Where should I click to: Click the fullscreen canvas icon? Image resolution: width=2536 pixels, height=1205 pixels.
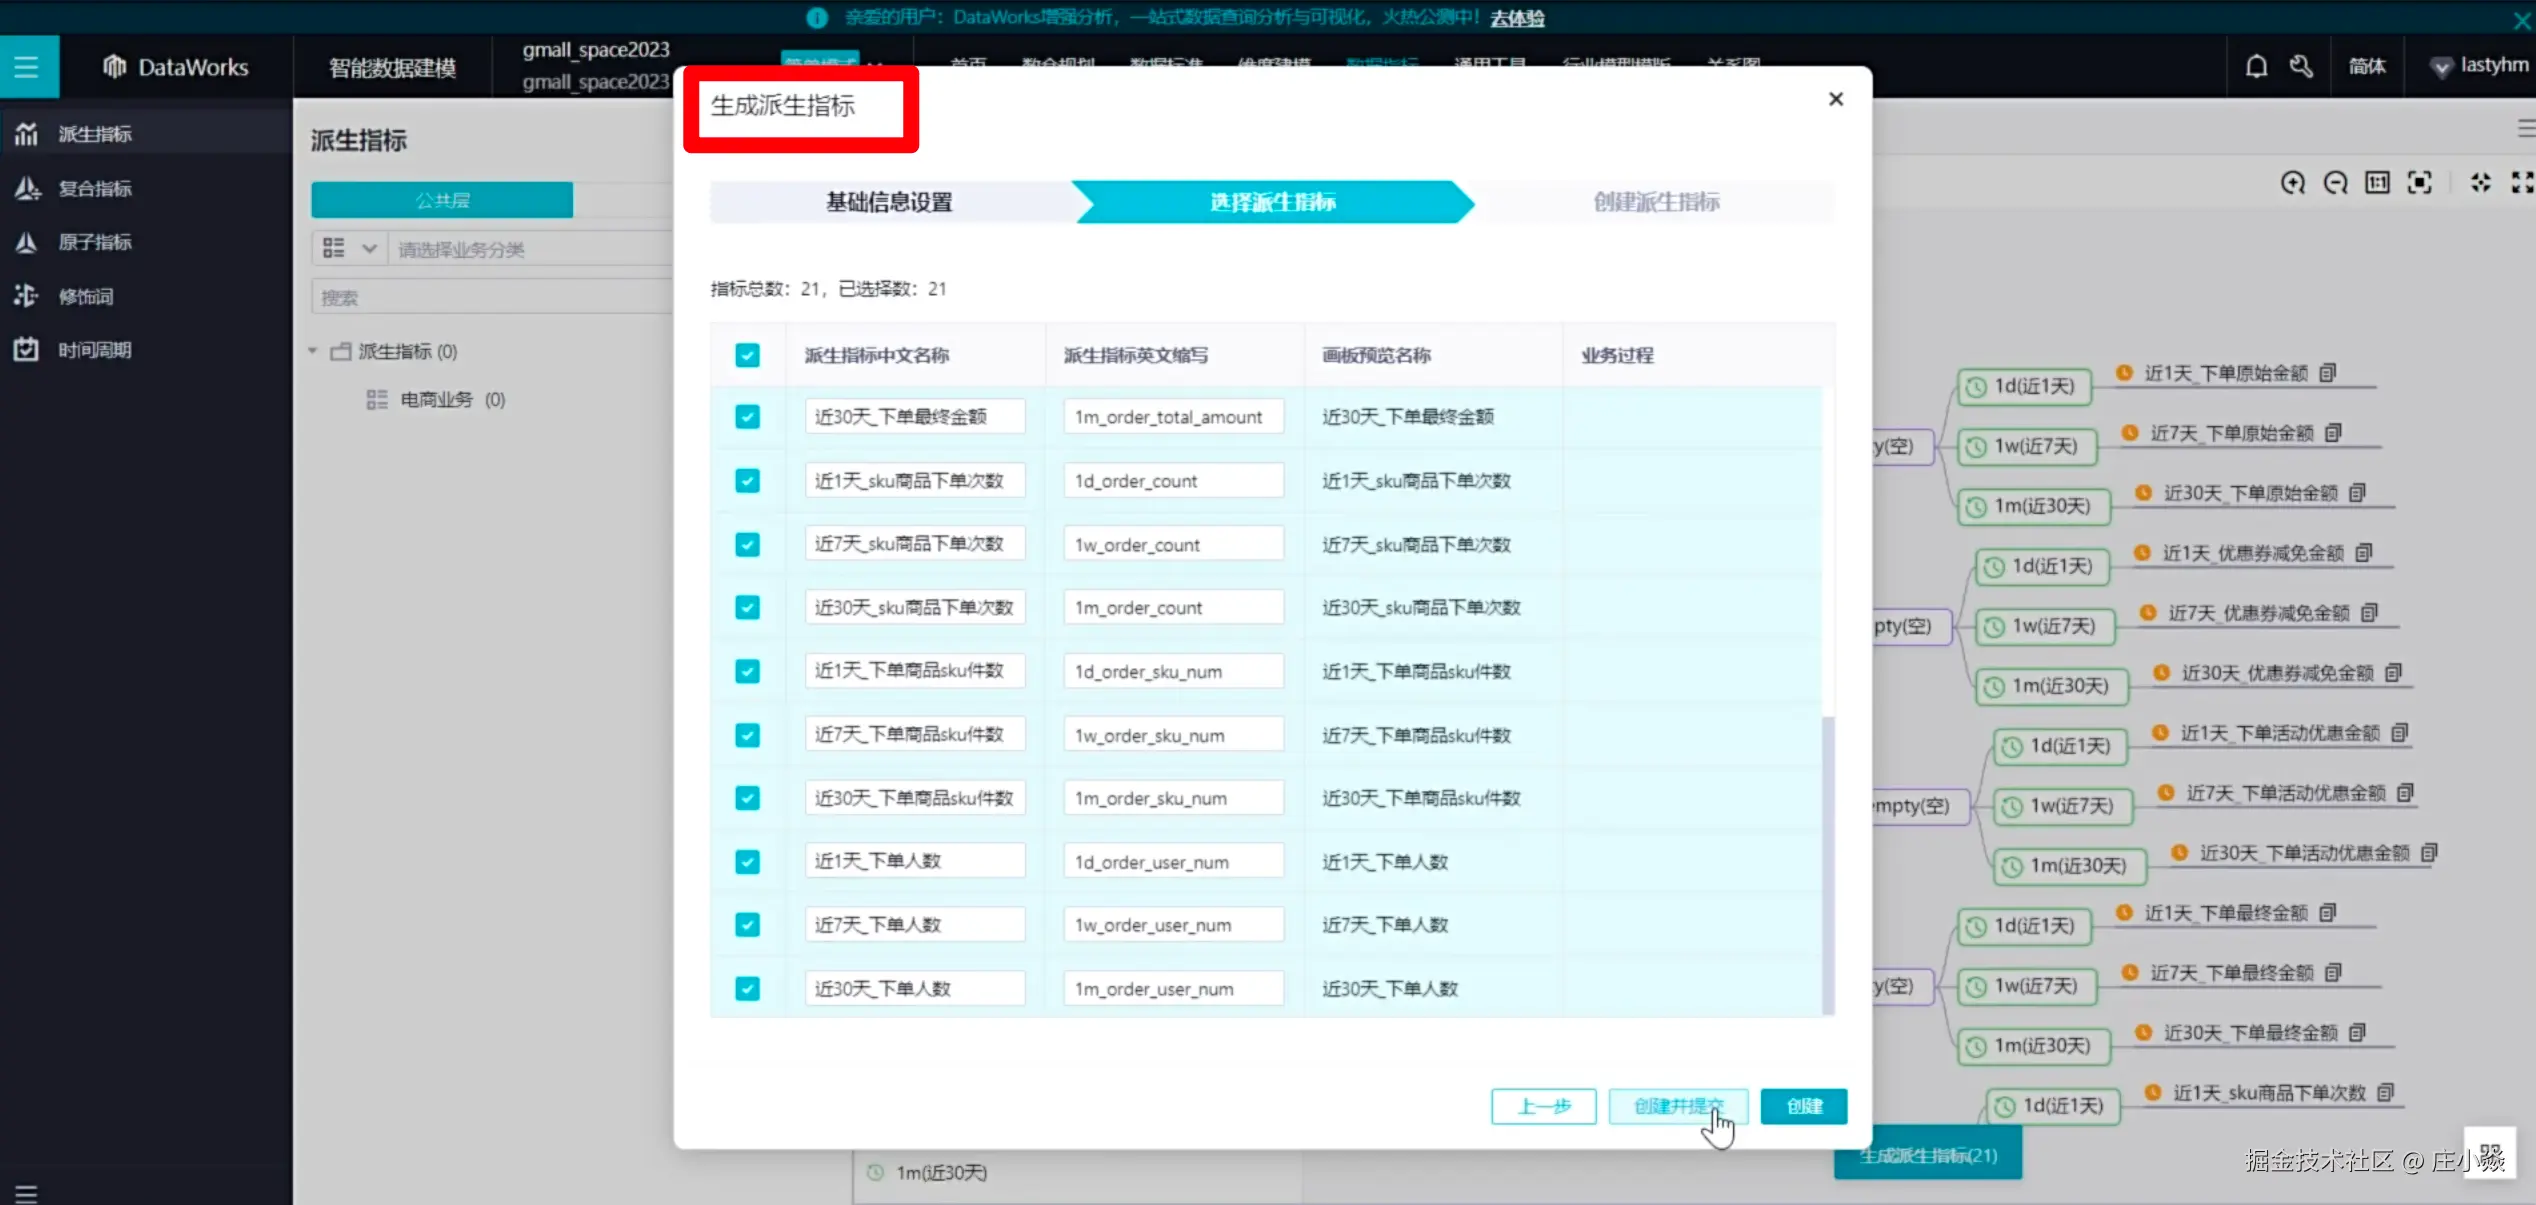click(2522, 183)
